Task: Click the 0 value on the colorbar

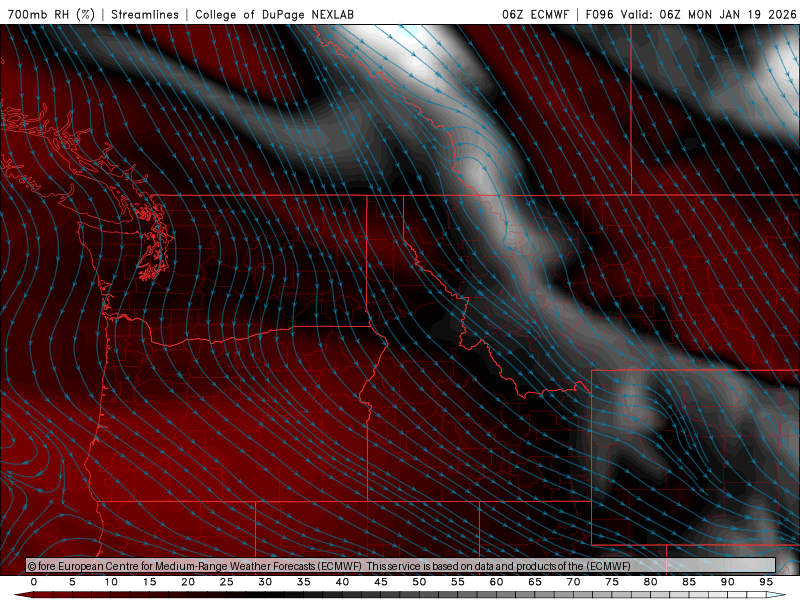Action: pyautogui.click(x=34, y=582)
